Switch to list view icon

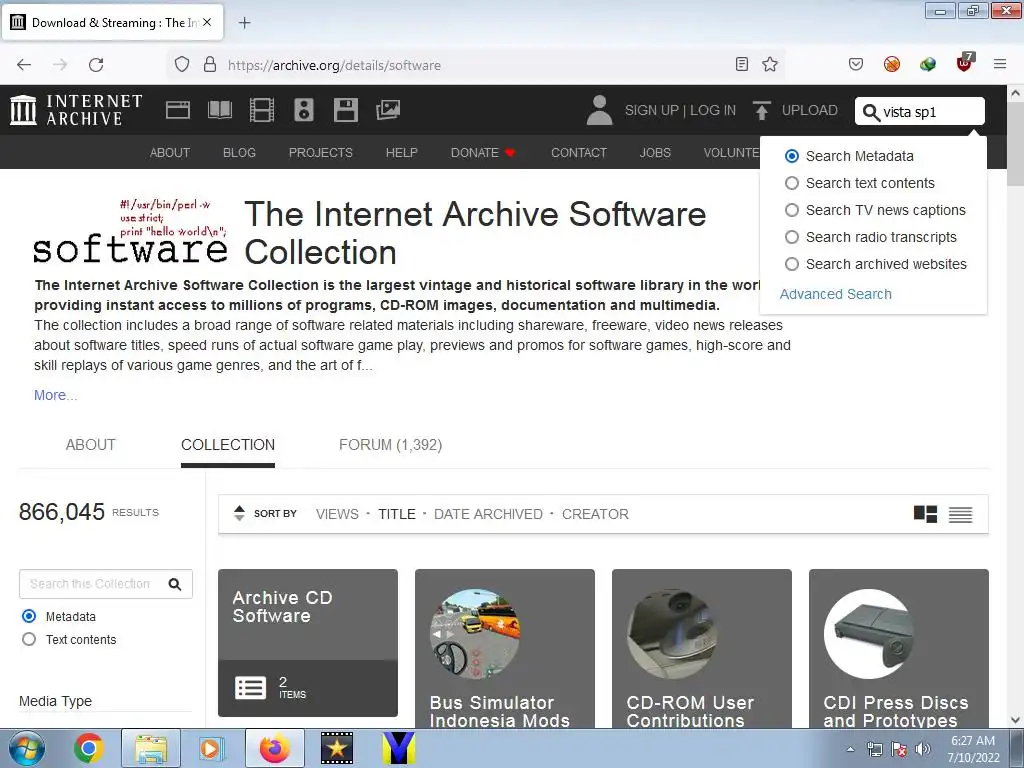point(961,515)
